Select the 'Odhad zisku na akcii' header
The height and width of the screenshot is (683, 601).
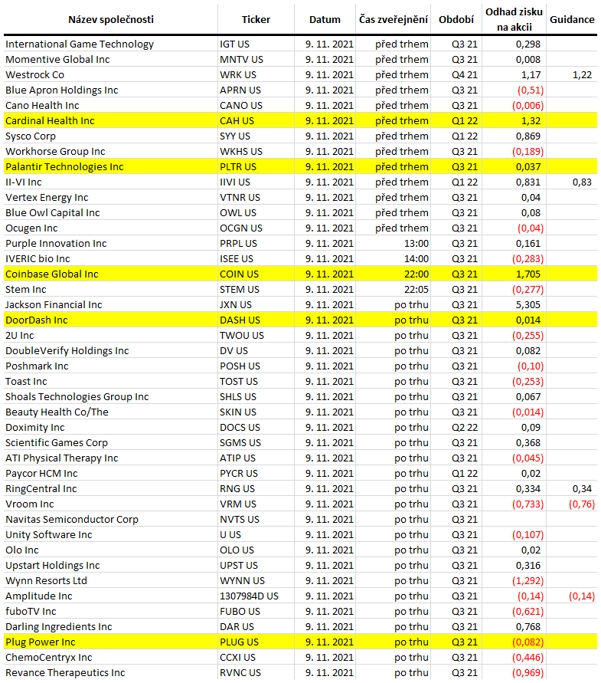[x=514, y=20]
